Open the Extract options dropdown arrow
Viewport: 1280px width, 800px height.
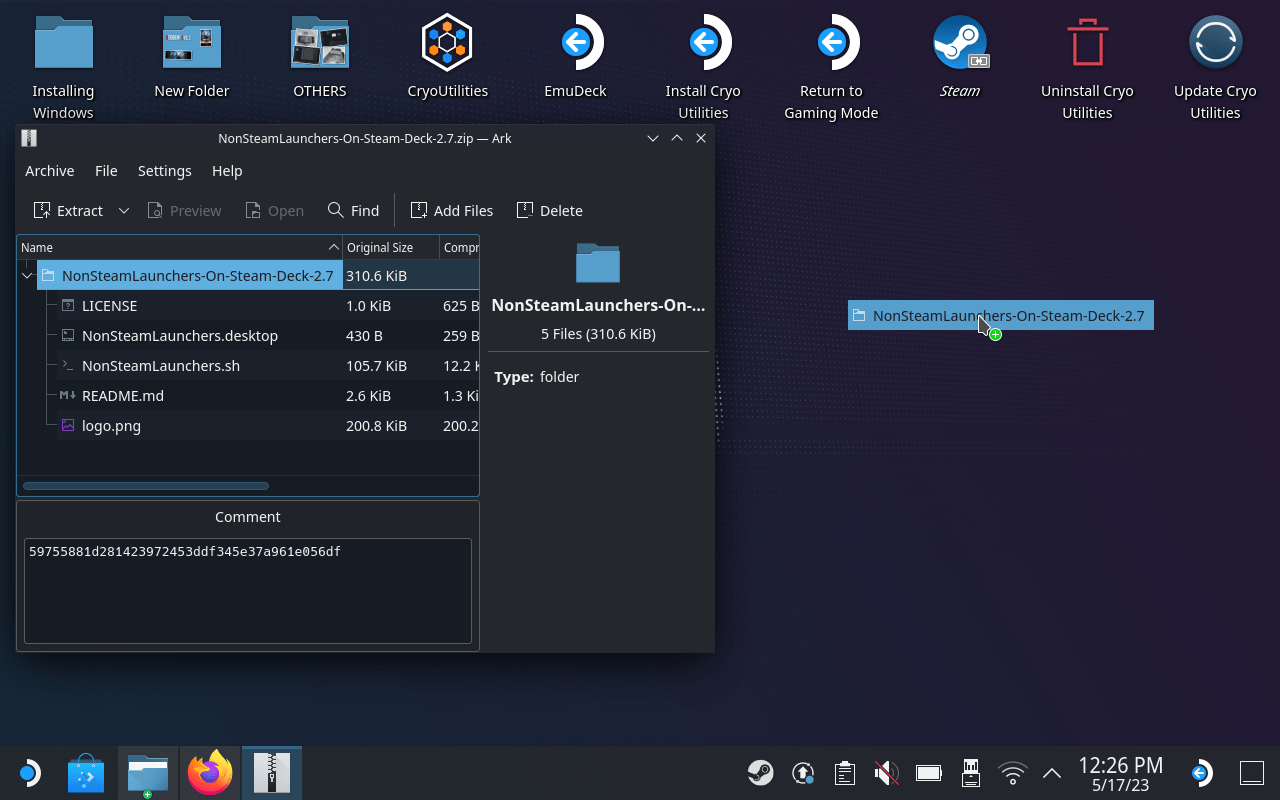123,210
